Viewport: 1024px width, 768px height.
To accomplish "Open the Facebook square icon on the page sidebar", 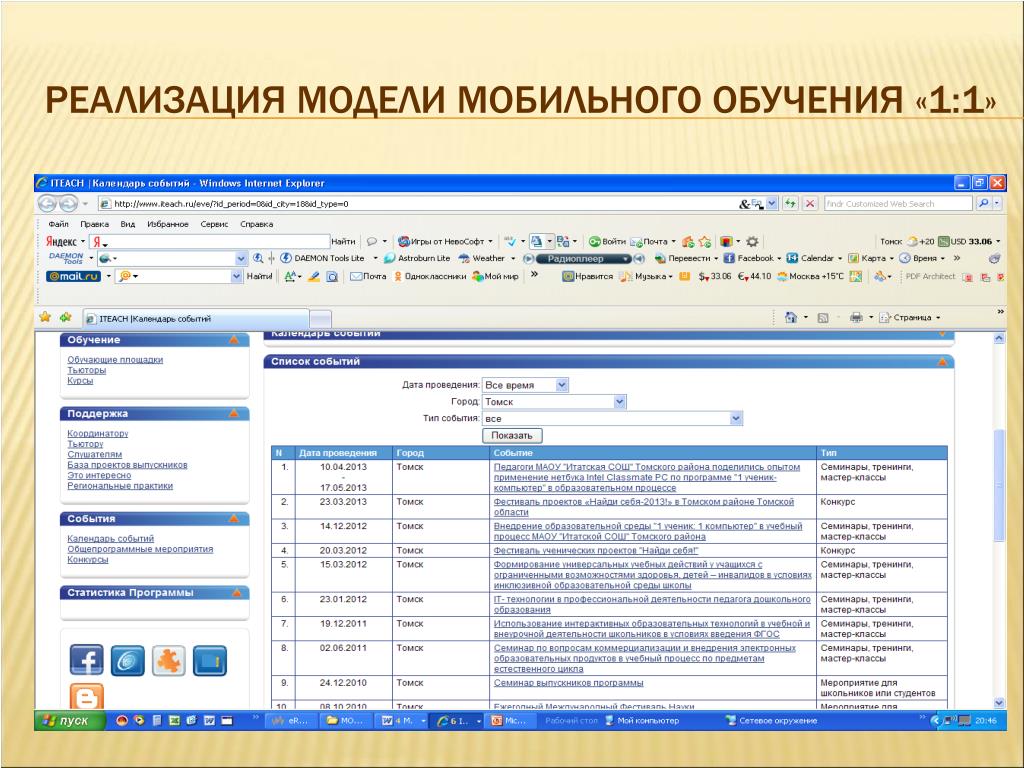I will [87, 660].
